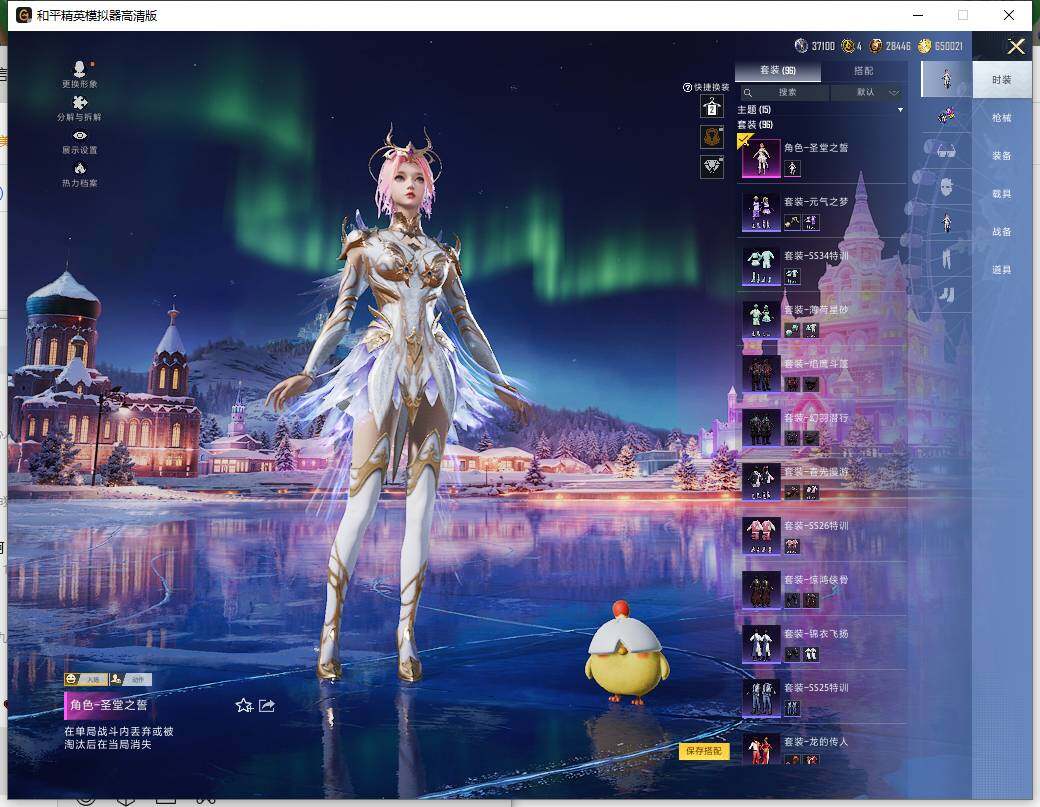This screenshot has height=807, width=1040.
Task: Click the 入场 emote tag
Action: (86, 680)
